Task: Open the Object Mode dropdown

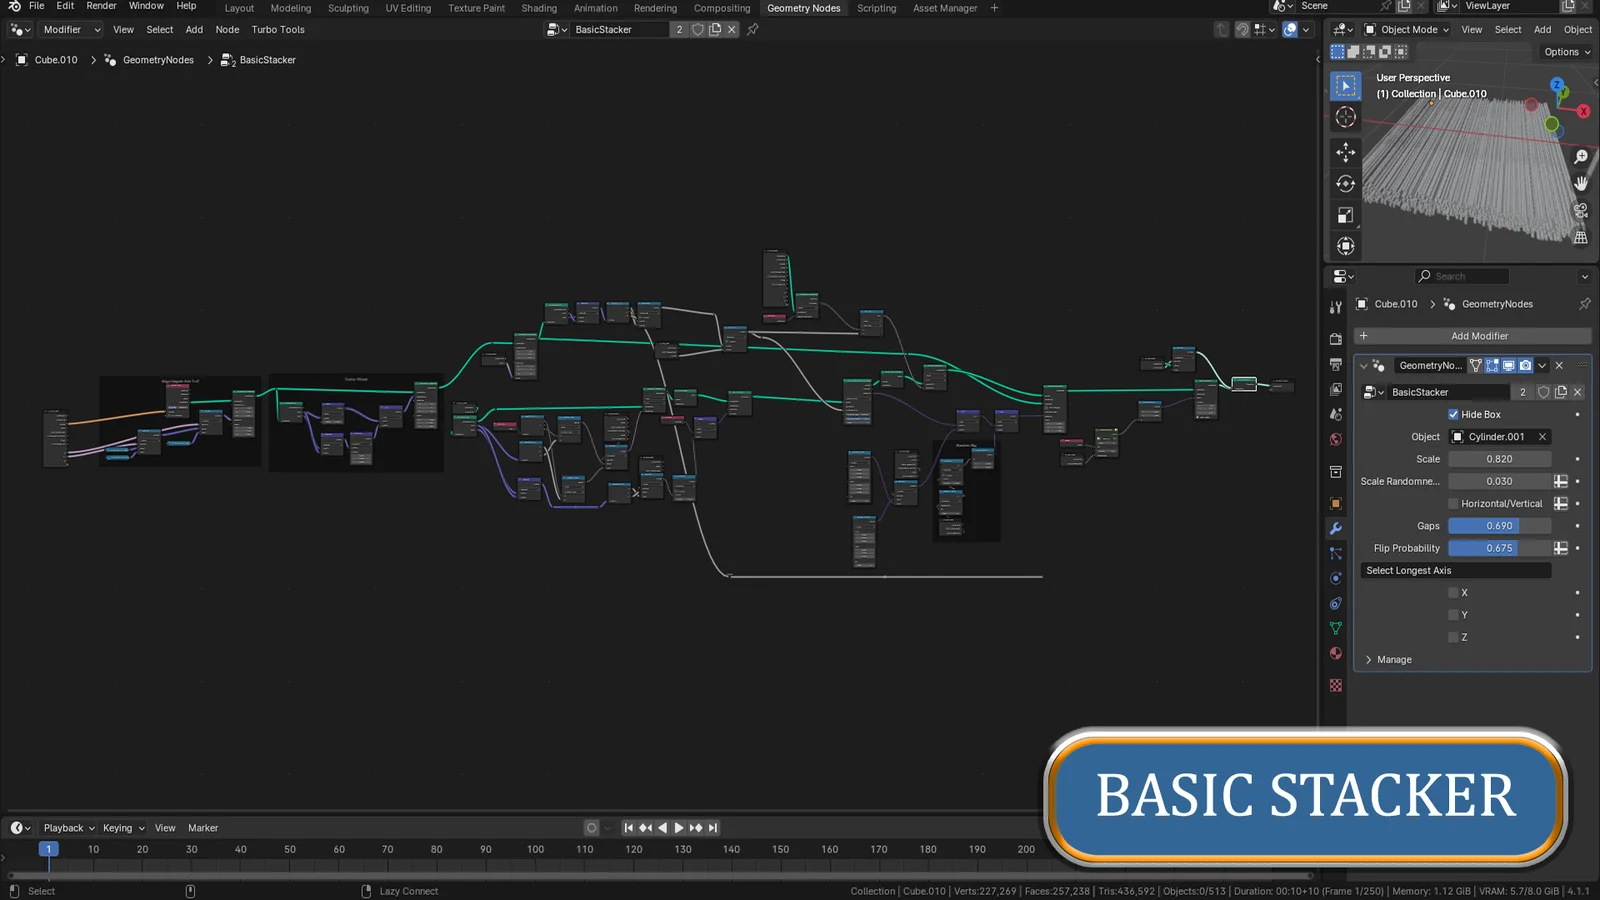Action: point(1405,29)
